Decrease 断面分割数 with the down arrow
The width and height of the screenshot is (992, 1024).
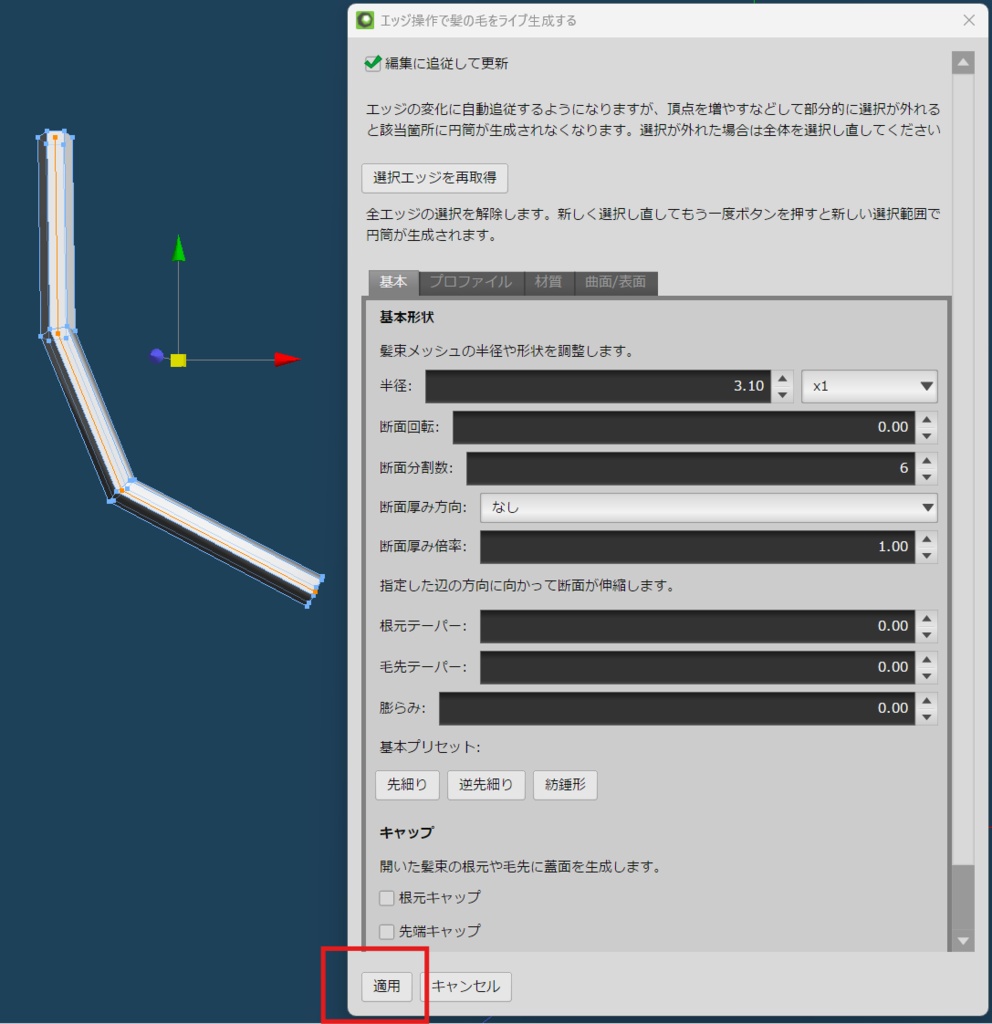tap(927, 477)
